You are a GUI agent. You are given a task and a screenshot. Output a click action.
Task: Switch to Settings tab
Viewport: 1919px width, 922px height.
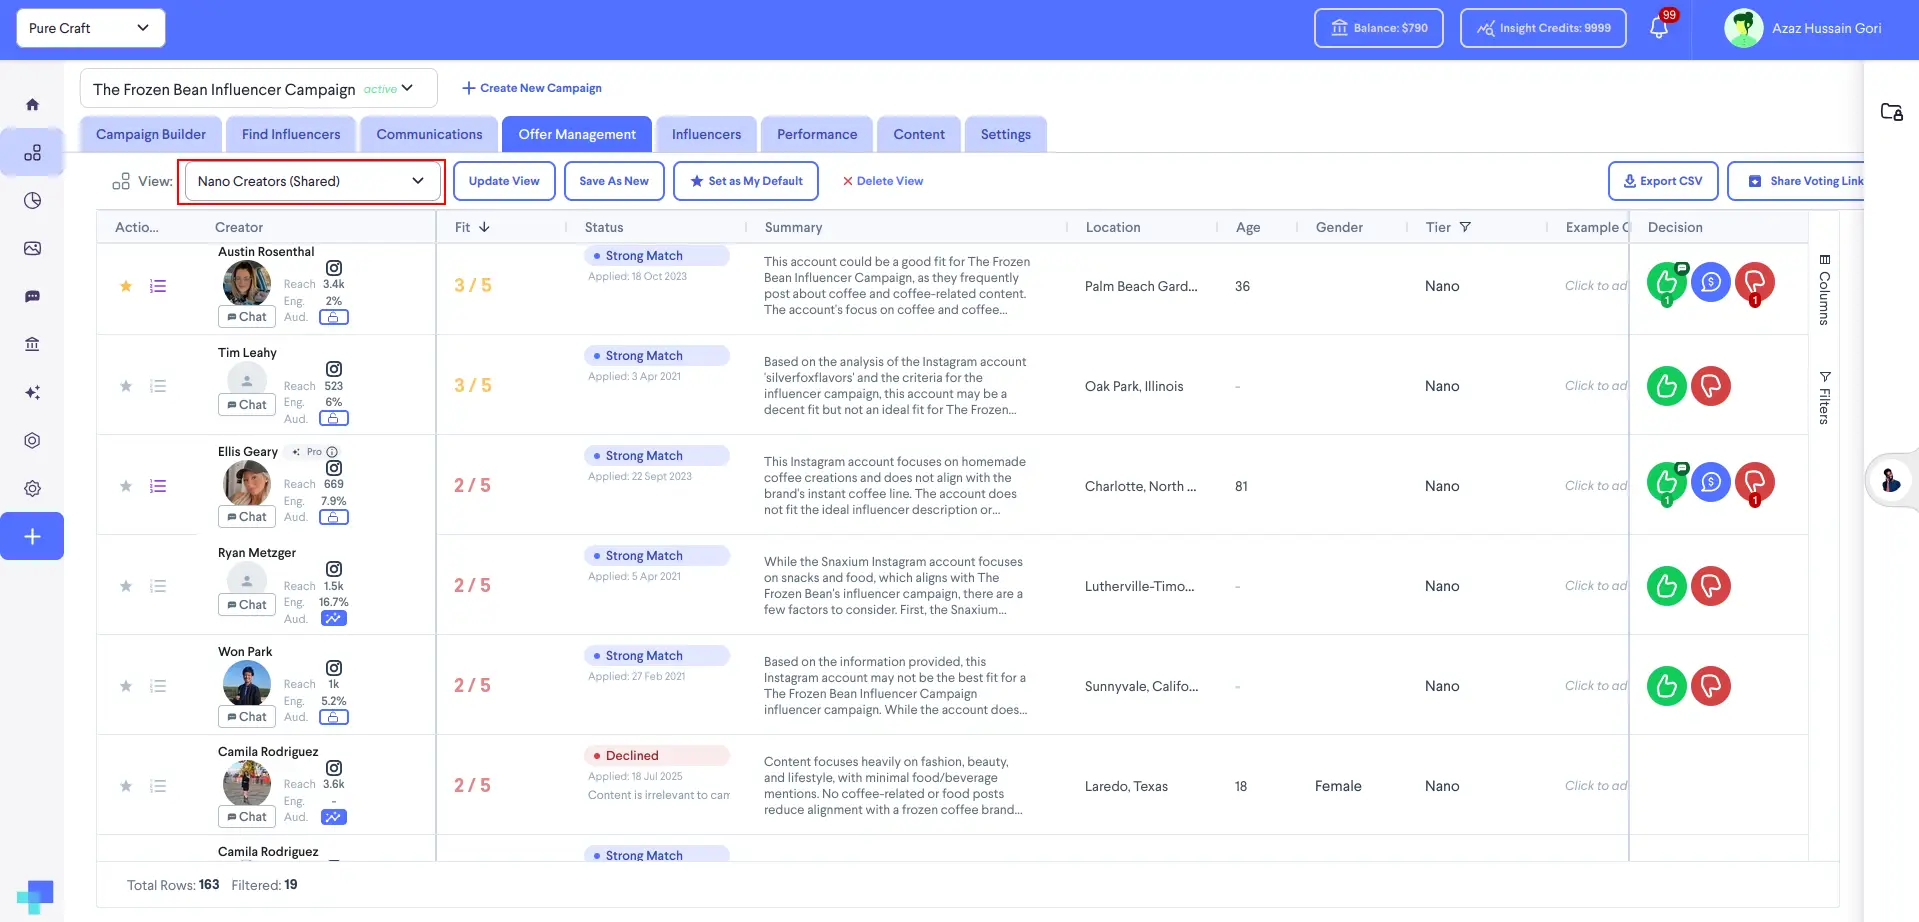(1006, 134)
